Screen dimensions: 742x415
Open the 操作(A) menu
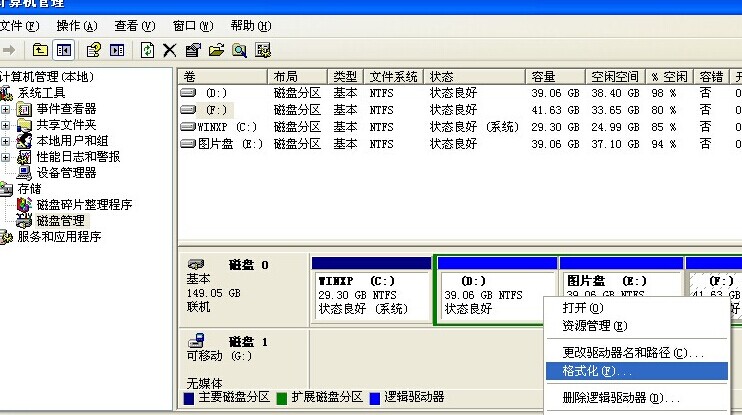tap(77, 26)
